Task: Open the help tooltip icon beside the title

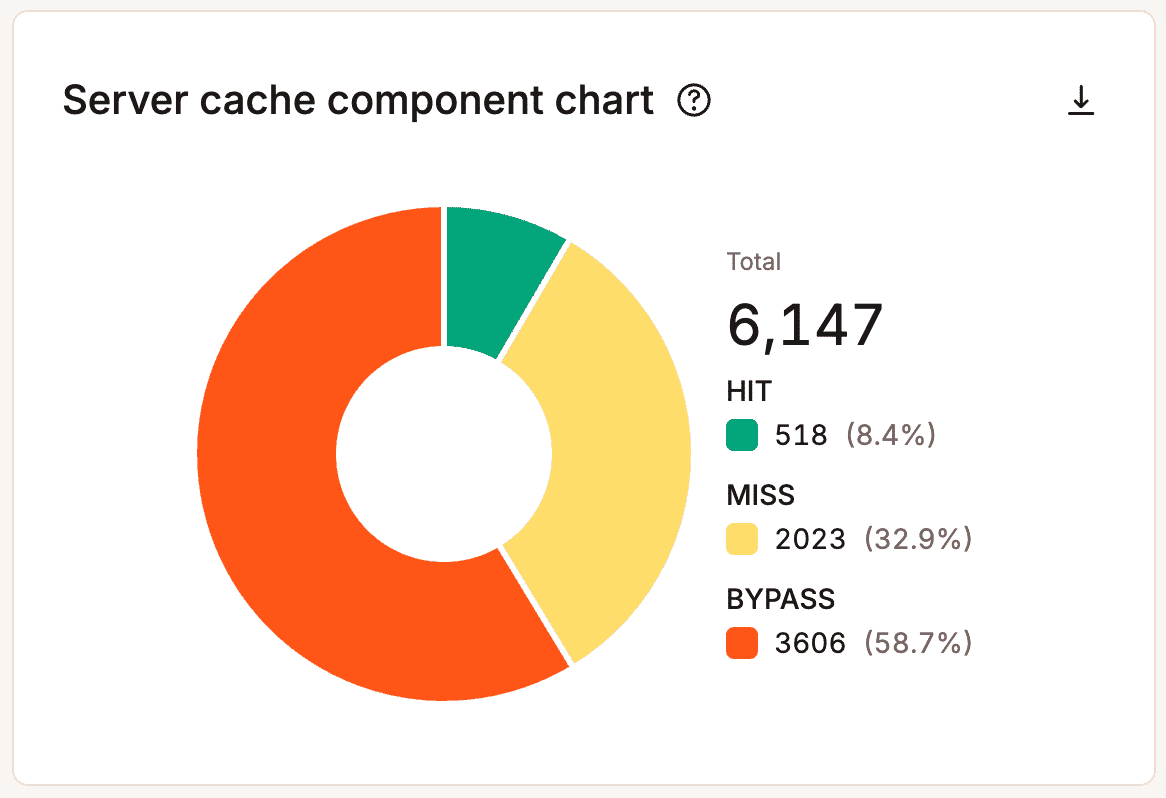Action: [x=693, y=101]
